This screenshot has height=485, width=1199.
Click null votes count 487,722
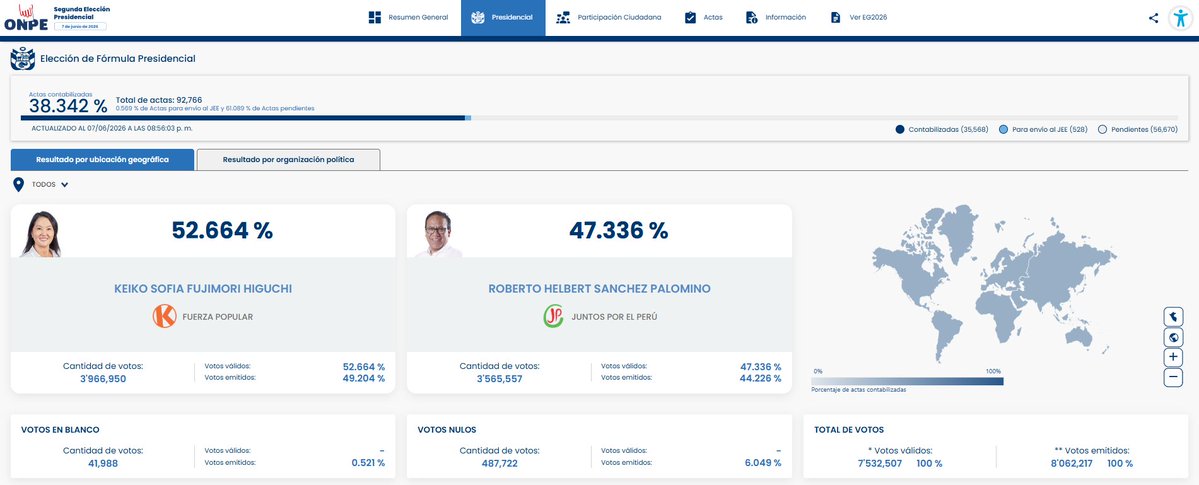[499, 464]
